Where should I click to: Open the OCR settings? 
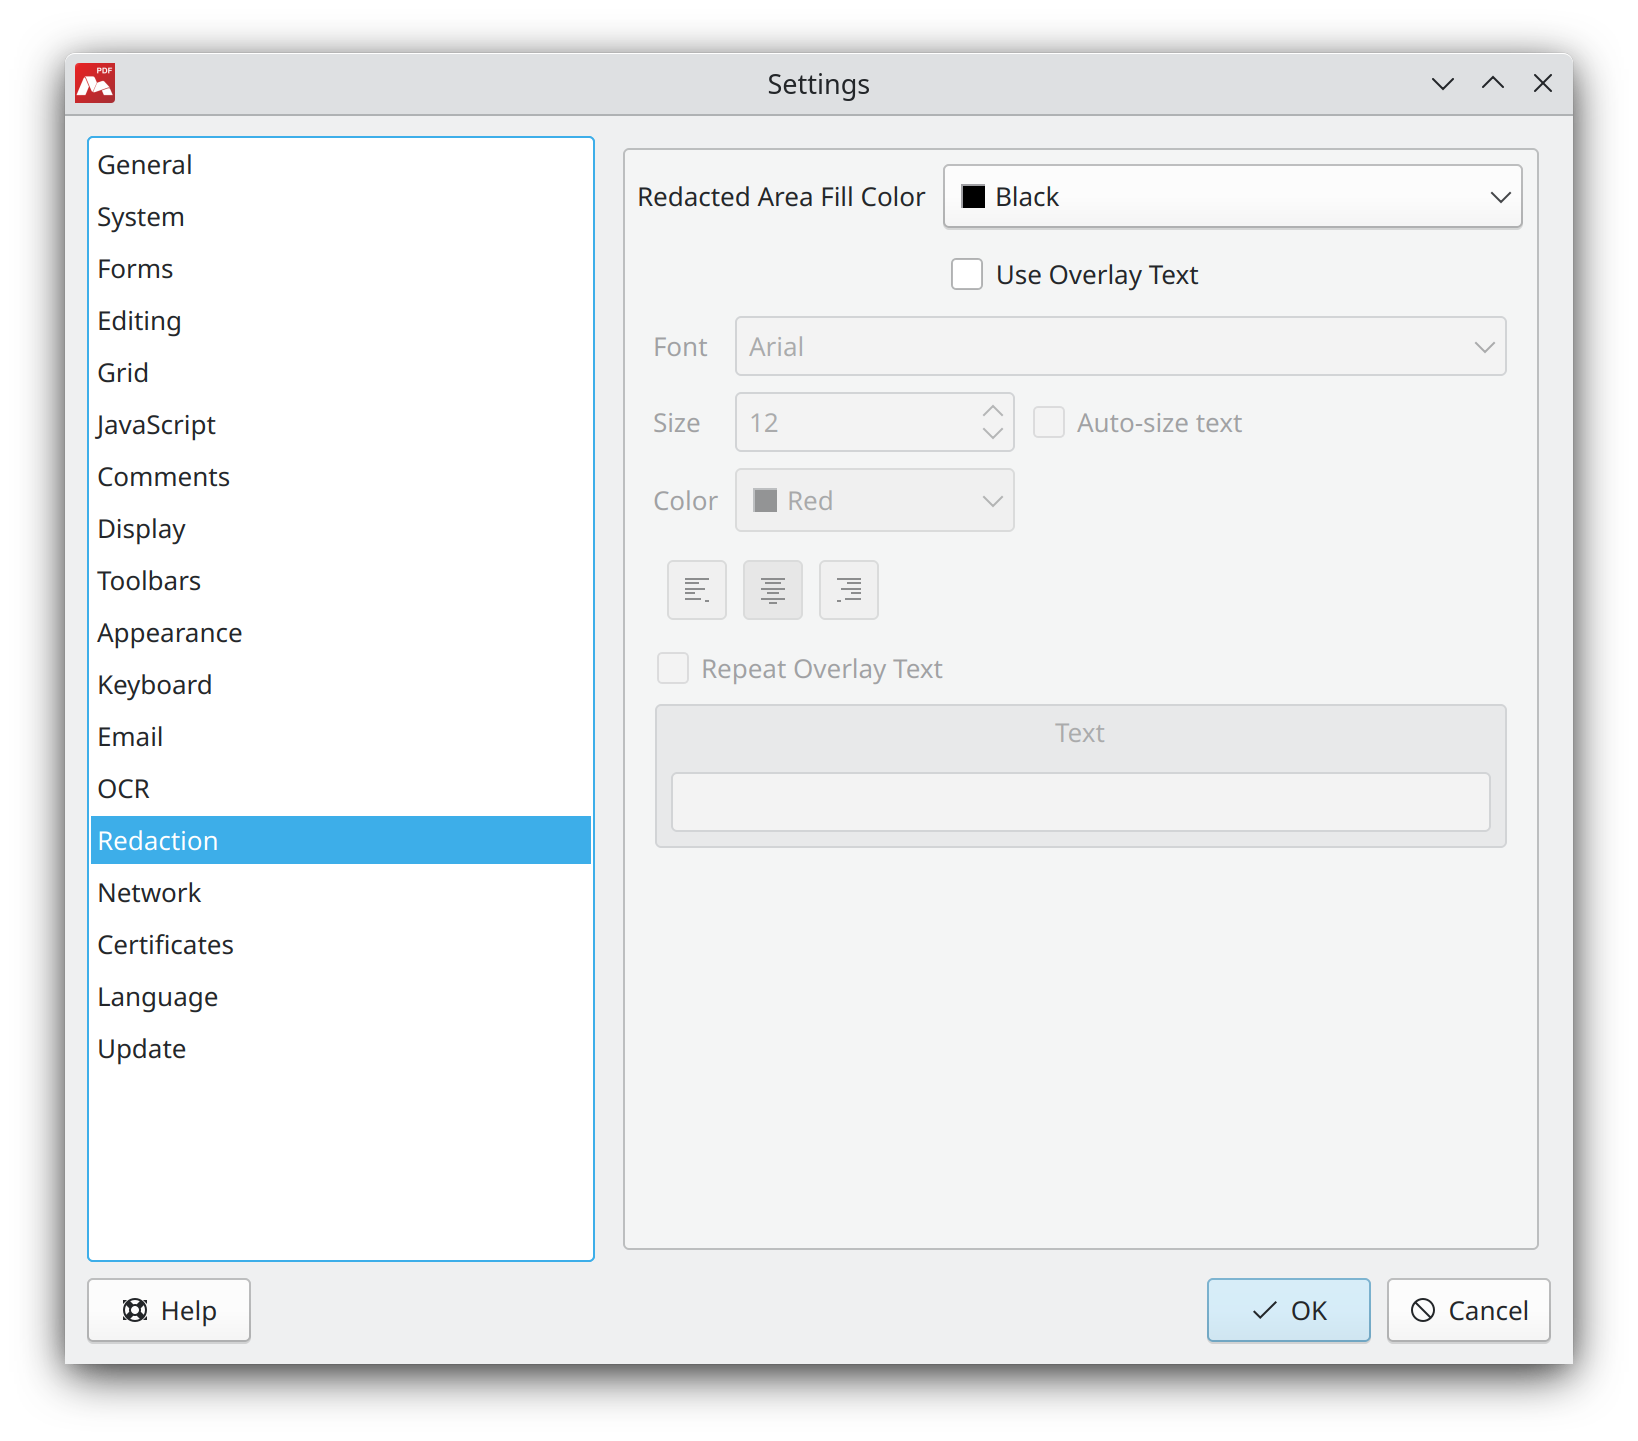tap(341, 789)
